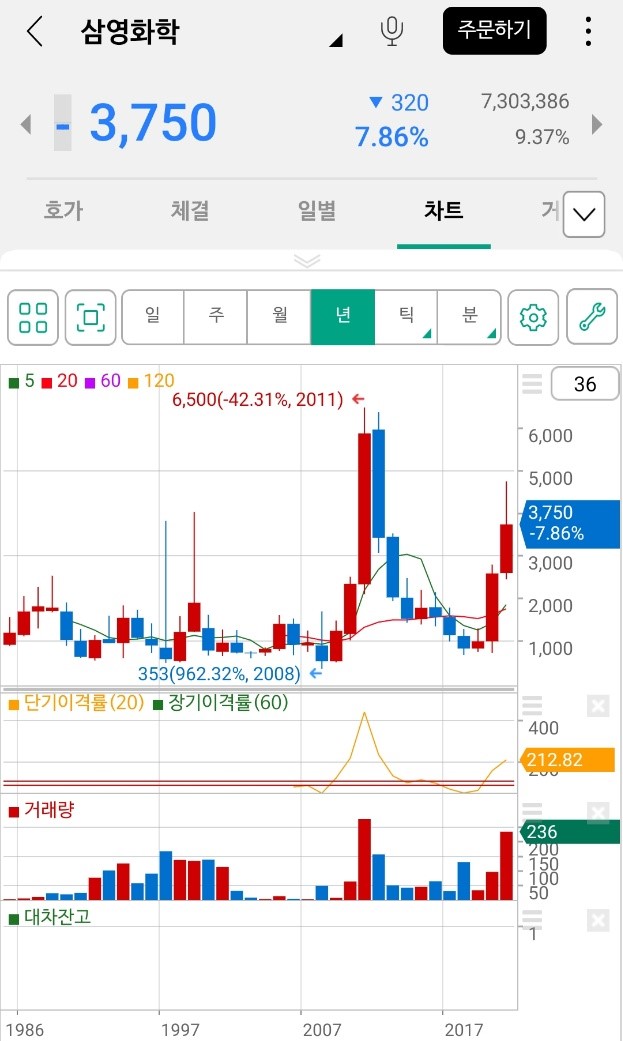Screen dimensions: 623x1041
Task: Toggle fullscreen chart view icon
Action: pos(90,317)
